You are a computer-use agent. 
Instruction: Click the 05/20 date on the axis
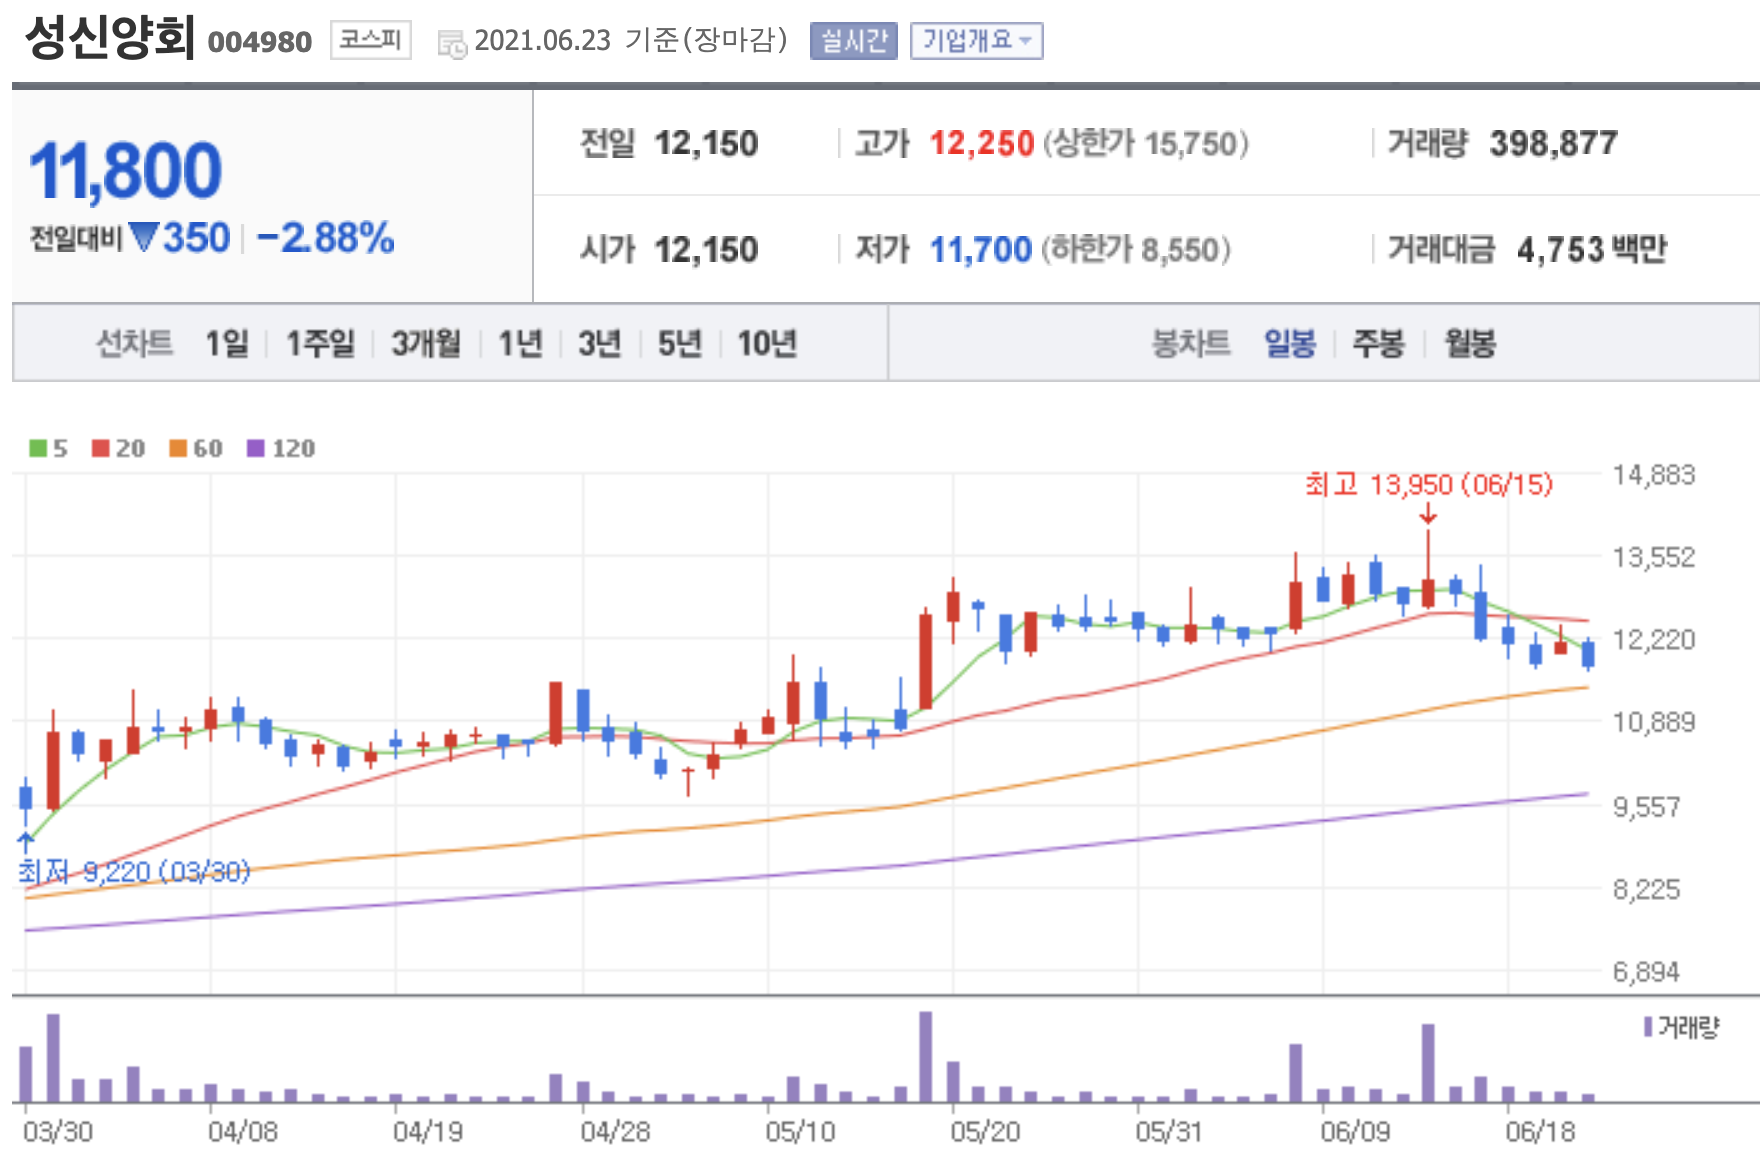985,1132
